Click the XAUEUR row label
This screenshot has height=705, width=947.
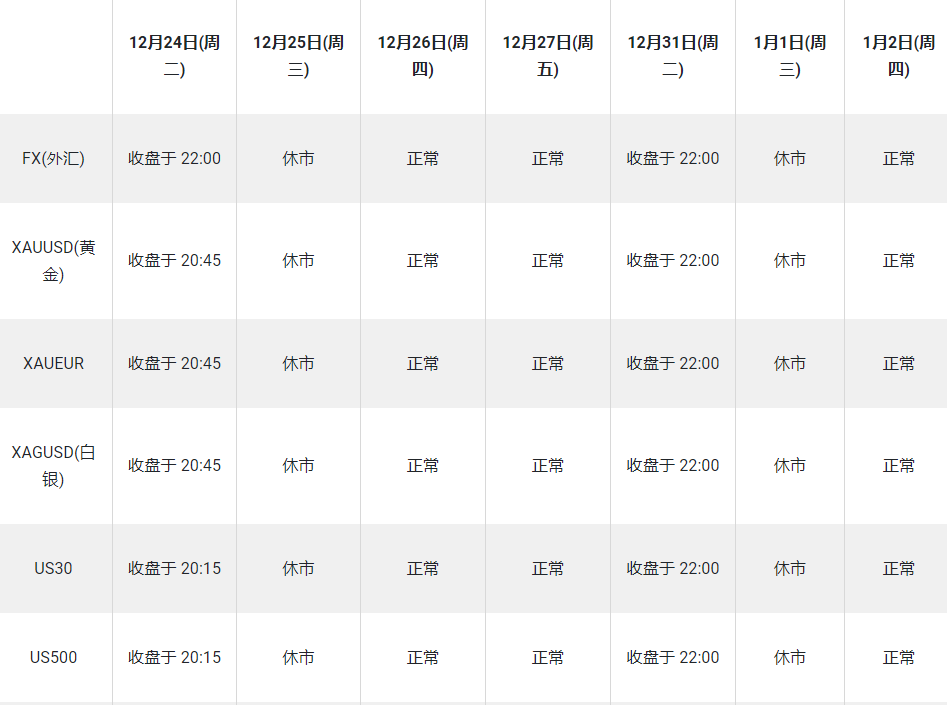53,363
